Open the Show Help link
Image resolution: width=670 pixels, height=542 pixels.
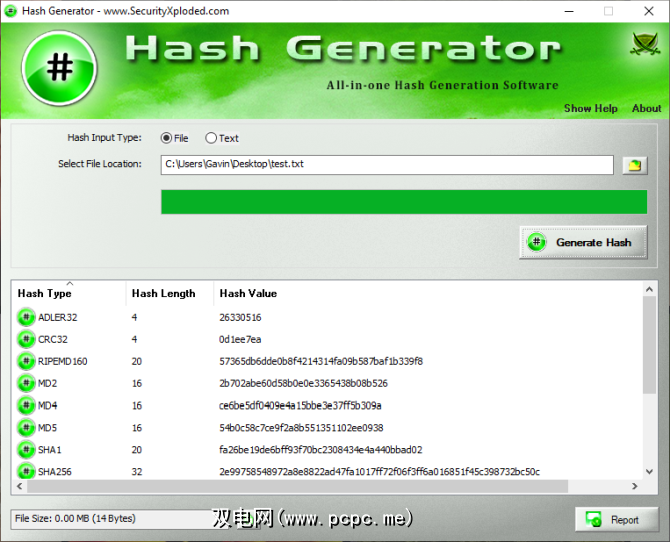(x=591, y=109)
